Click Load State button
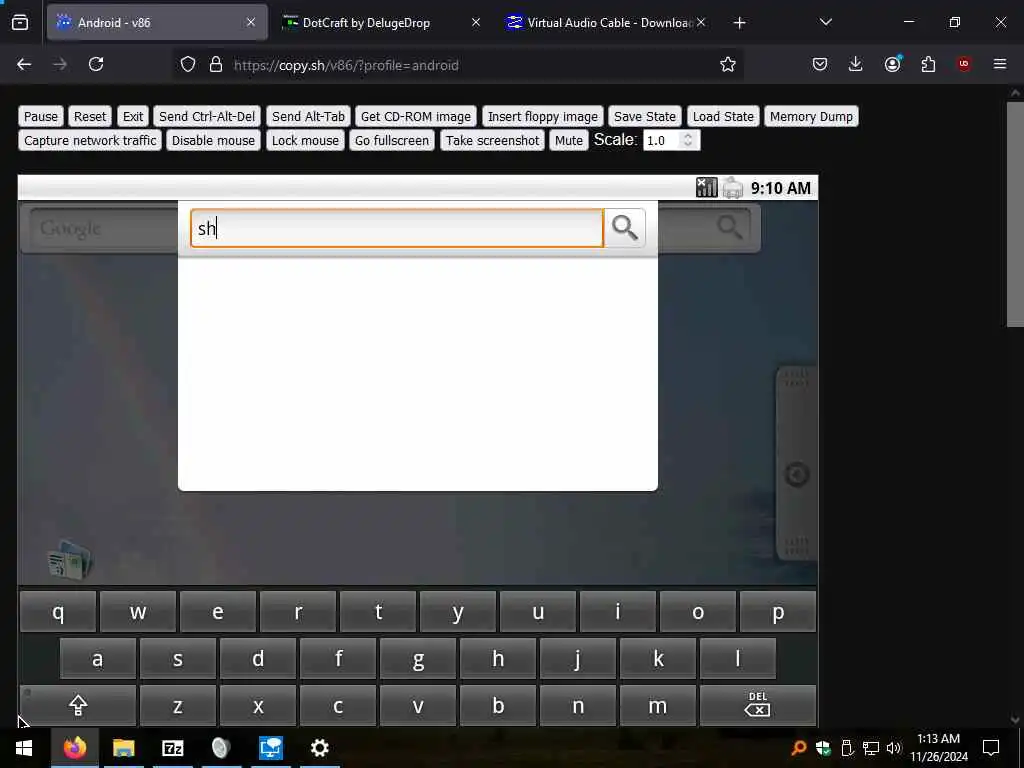The image size is (1024, 768). click(x=723, y=116)
